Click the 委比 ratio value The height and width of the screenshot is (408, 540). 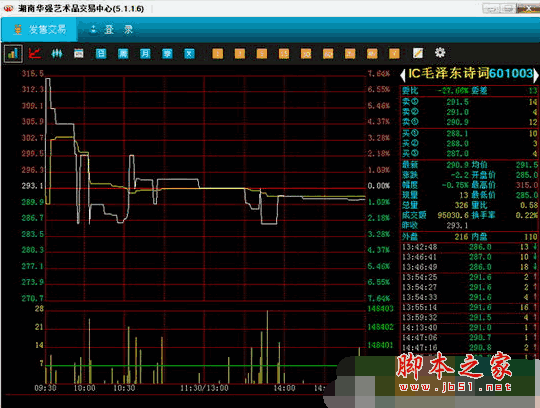453,91
